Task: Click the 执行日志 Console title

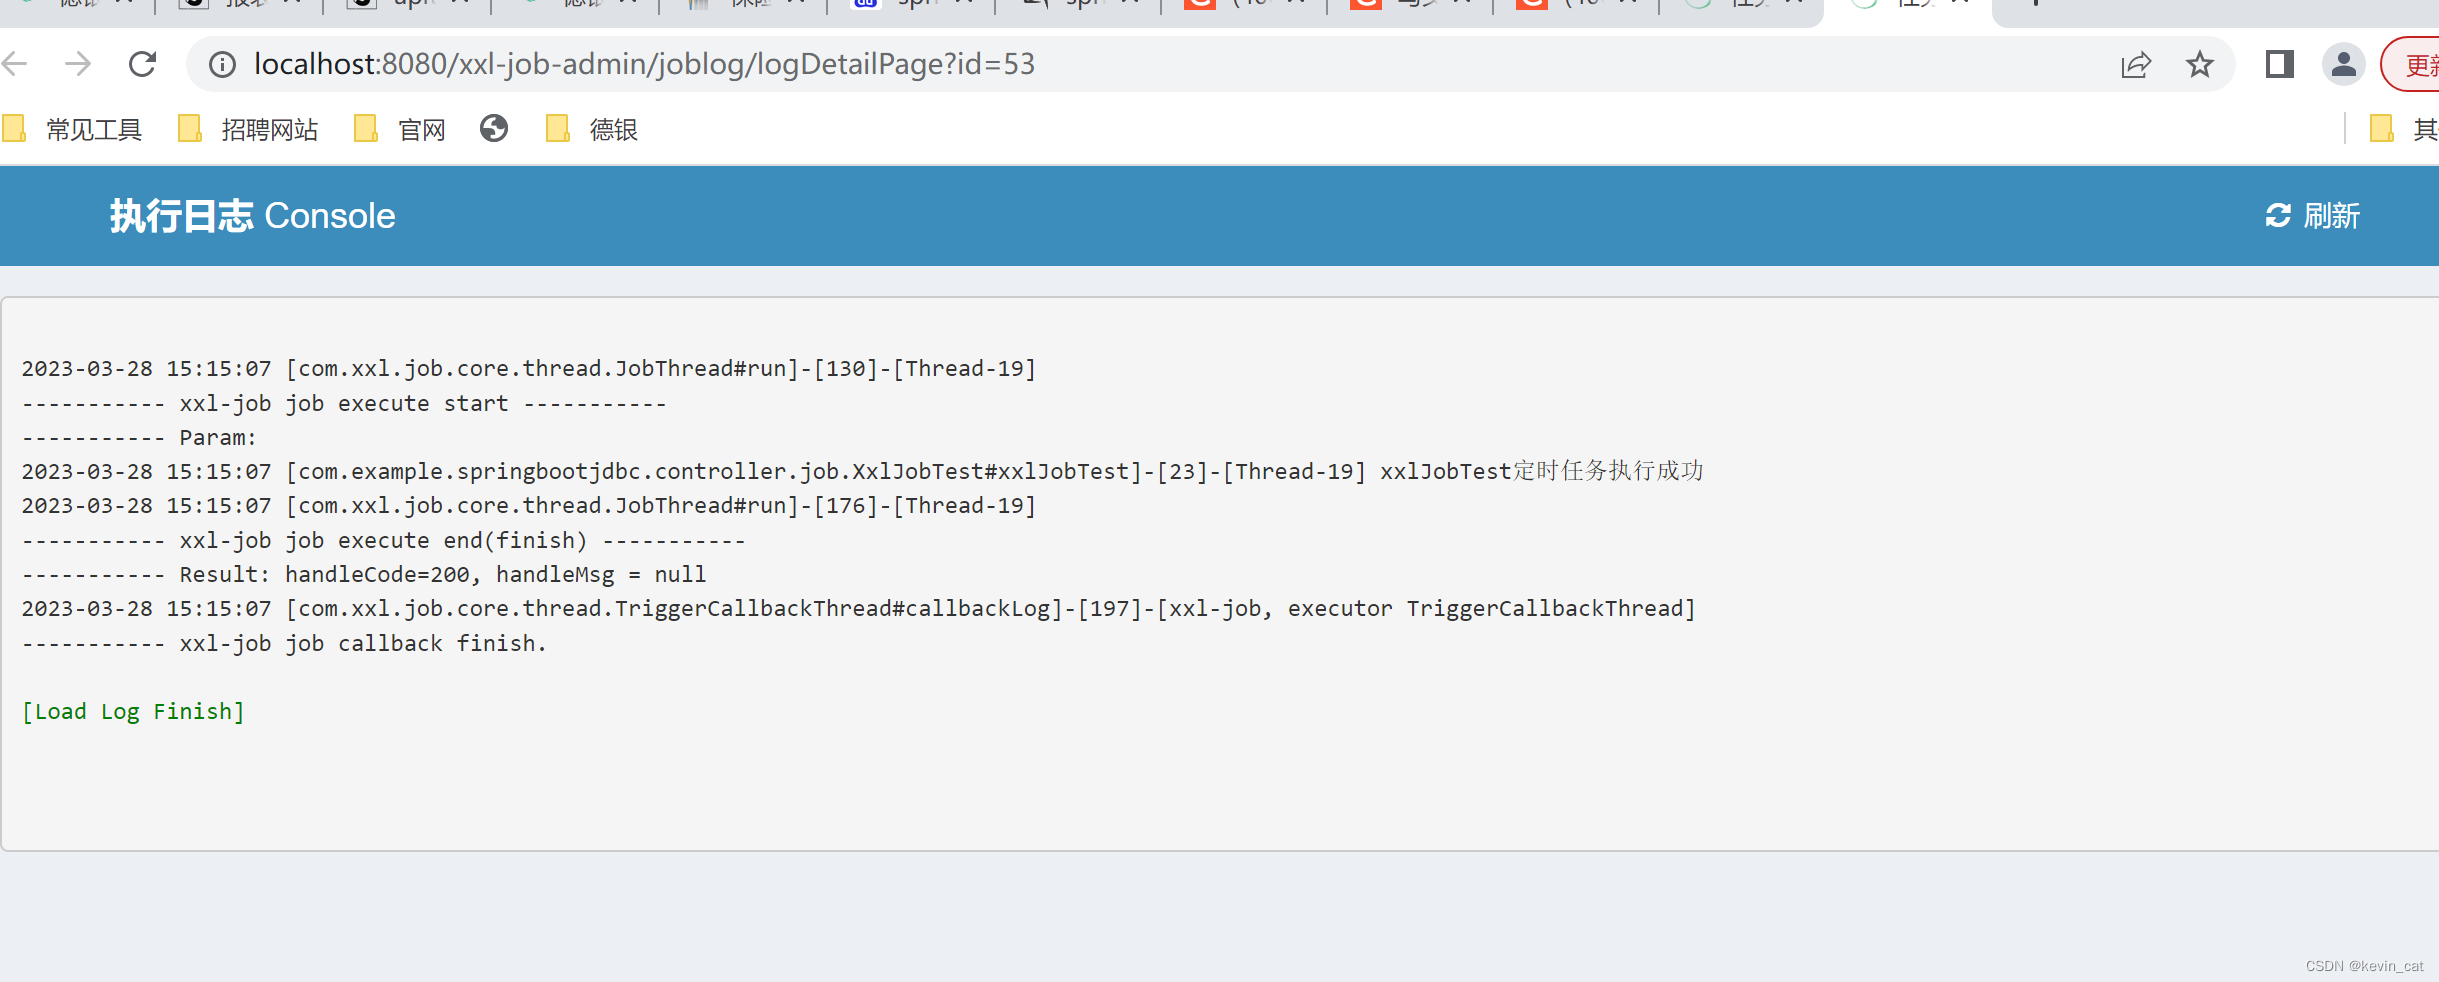Action: pos(252,216)
